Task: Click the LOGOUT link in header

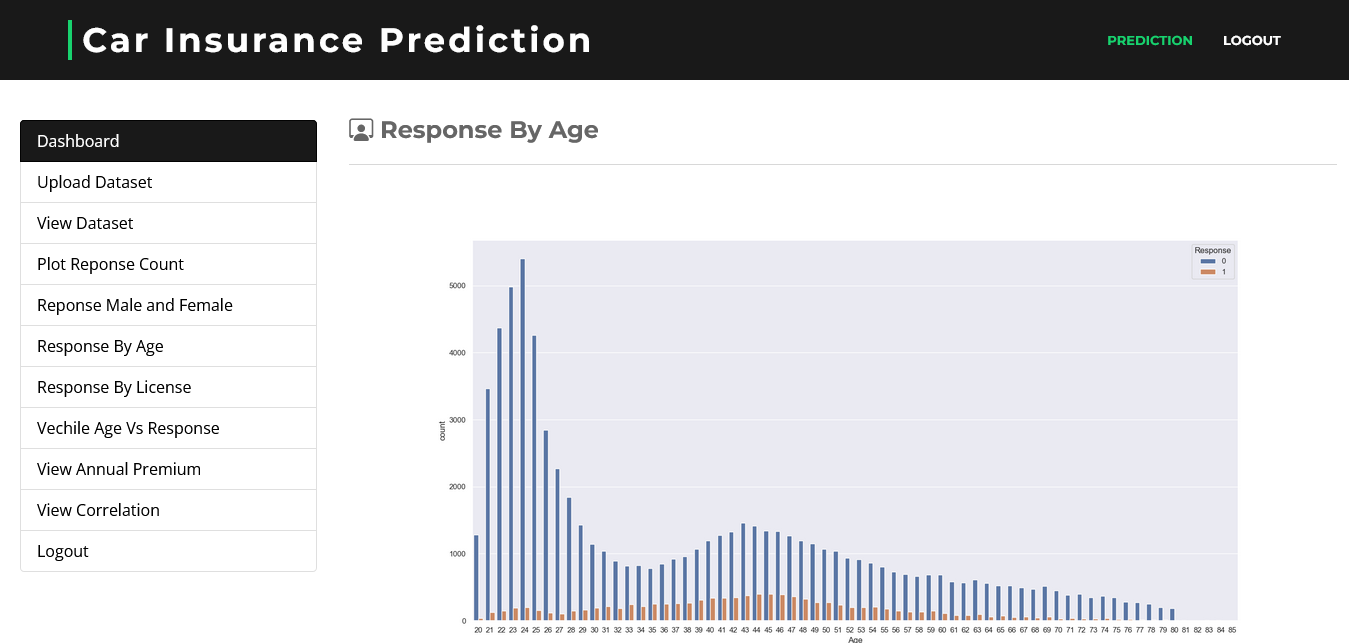Action: tap(1252, 41)
